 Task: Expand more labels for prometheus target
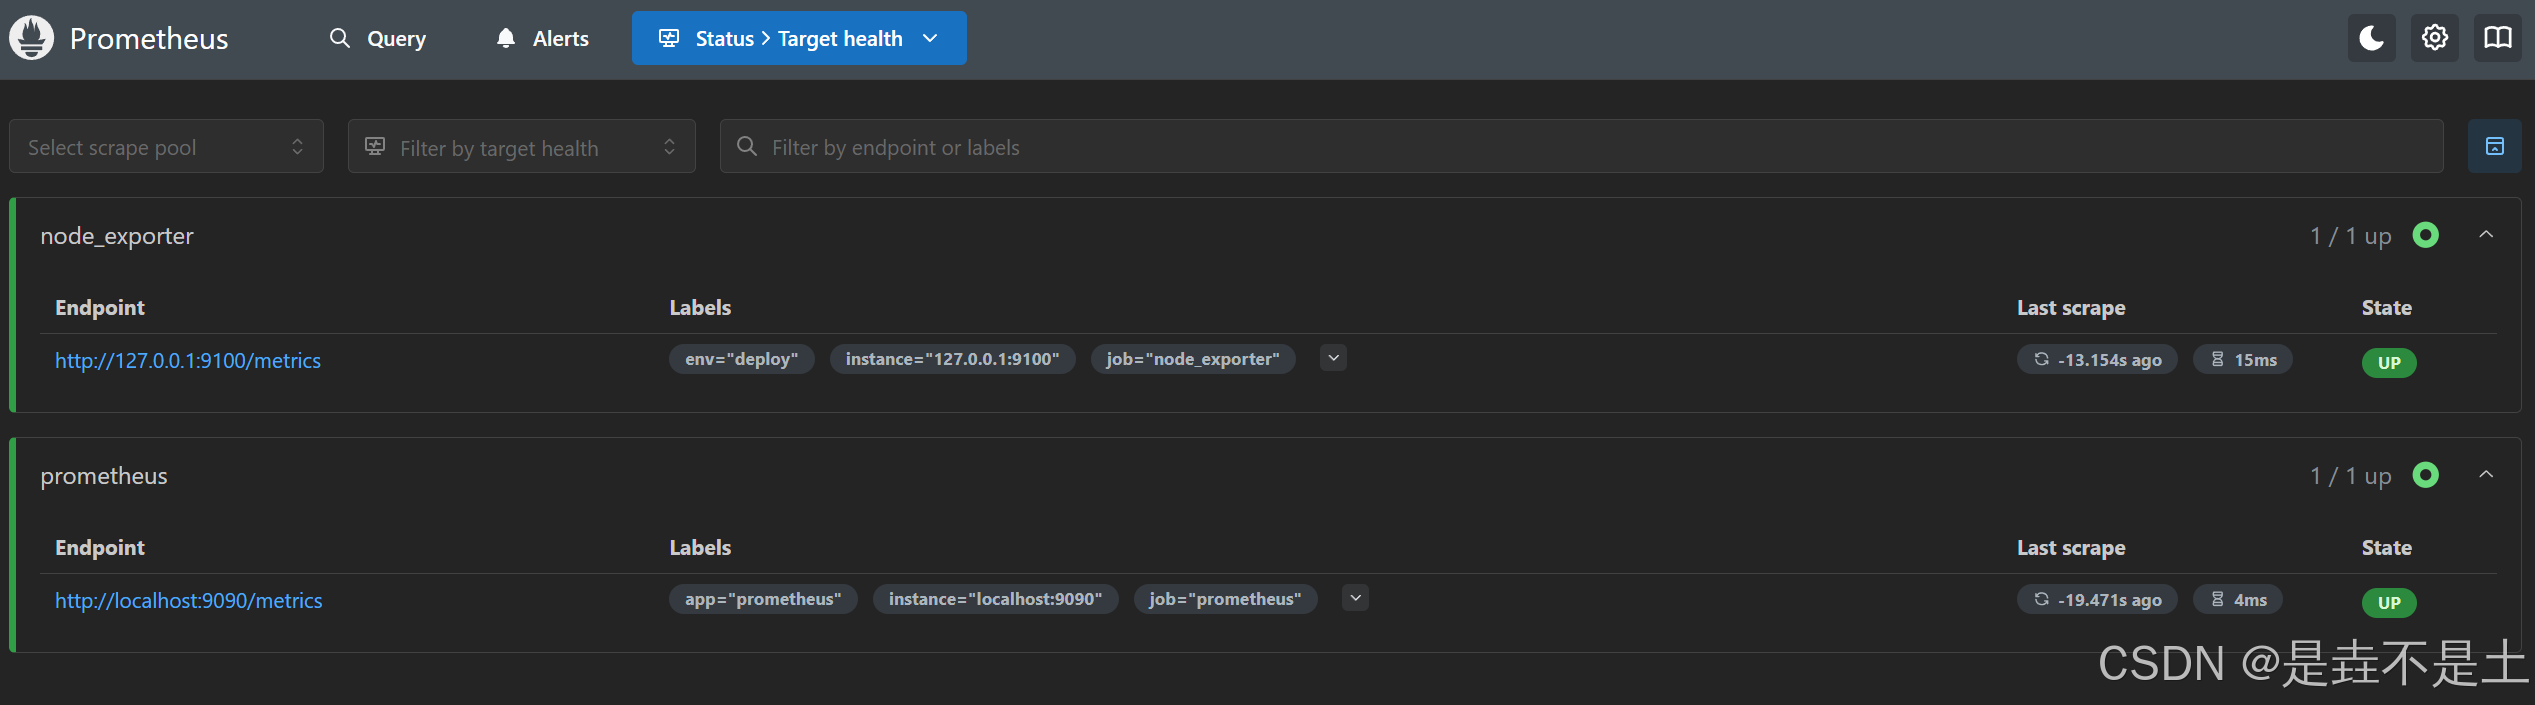point(1355,598)
